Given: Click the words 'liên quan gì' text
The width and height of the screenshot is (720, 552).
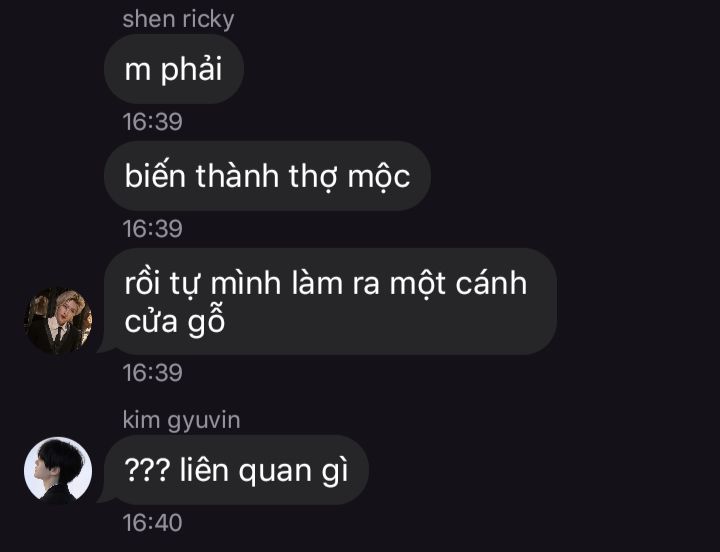Looking at the screenshot, I should click(264, 471).
